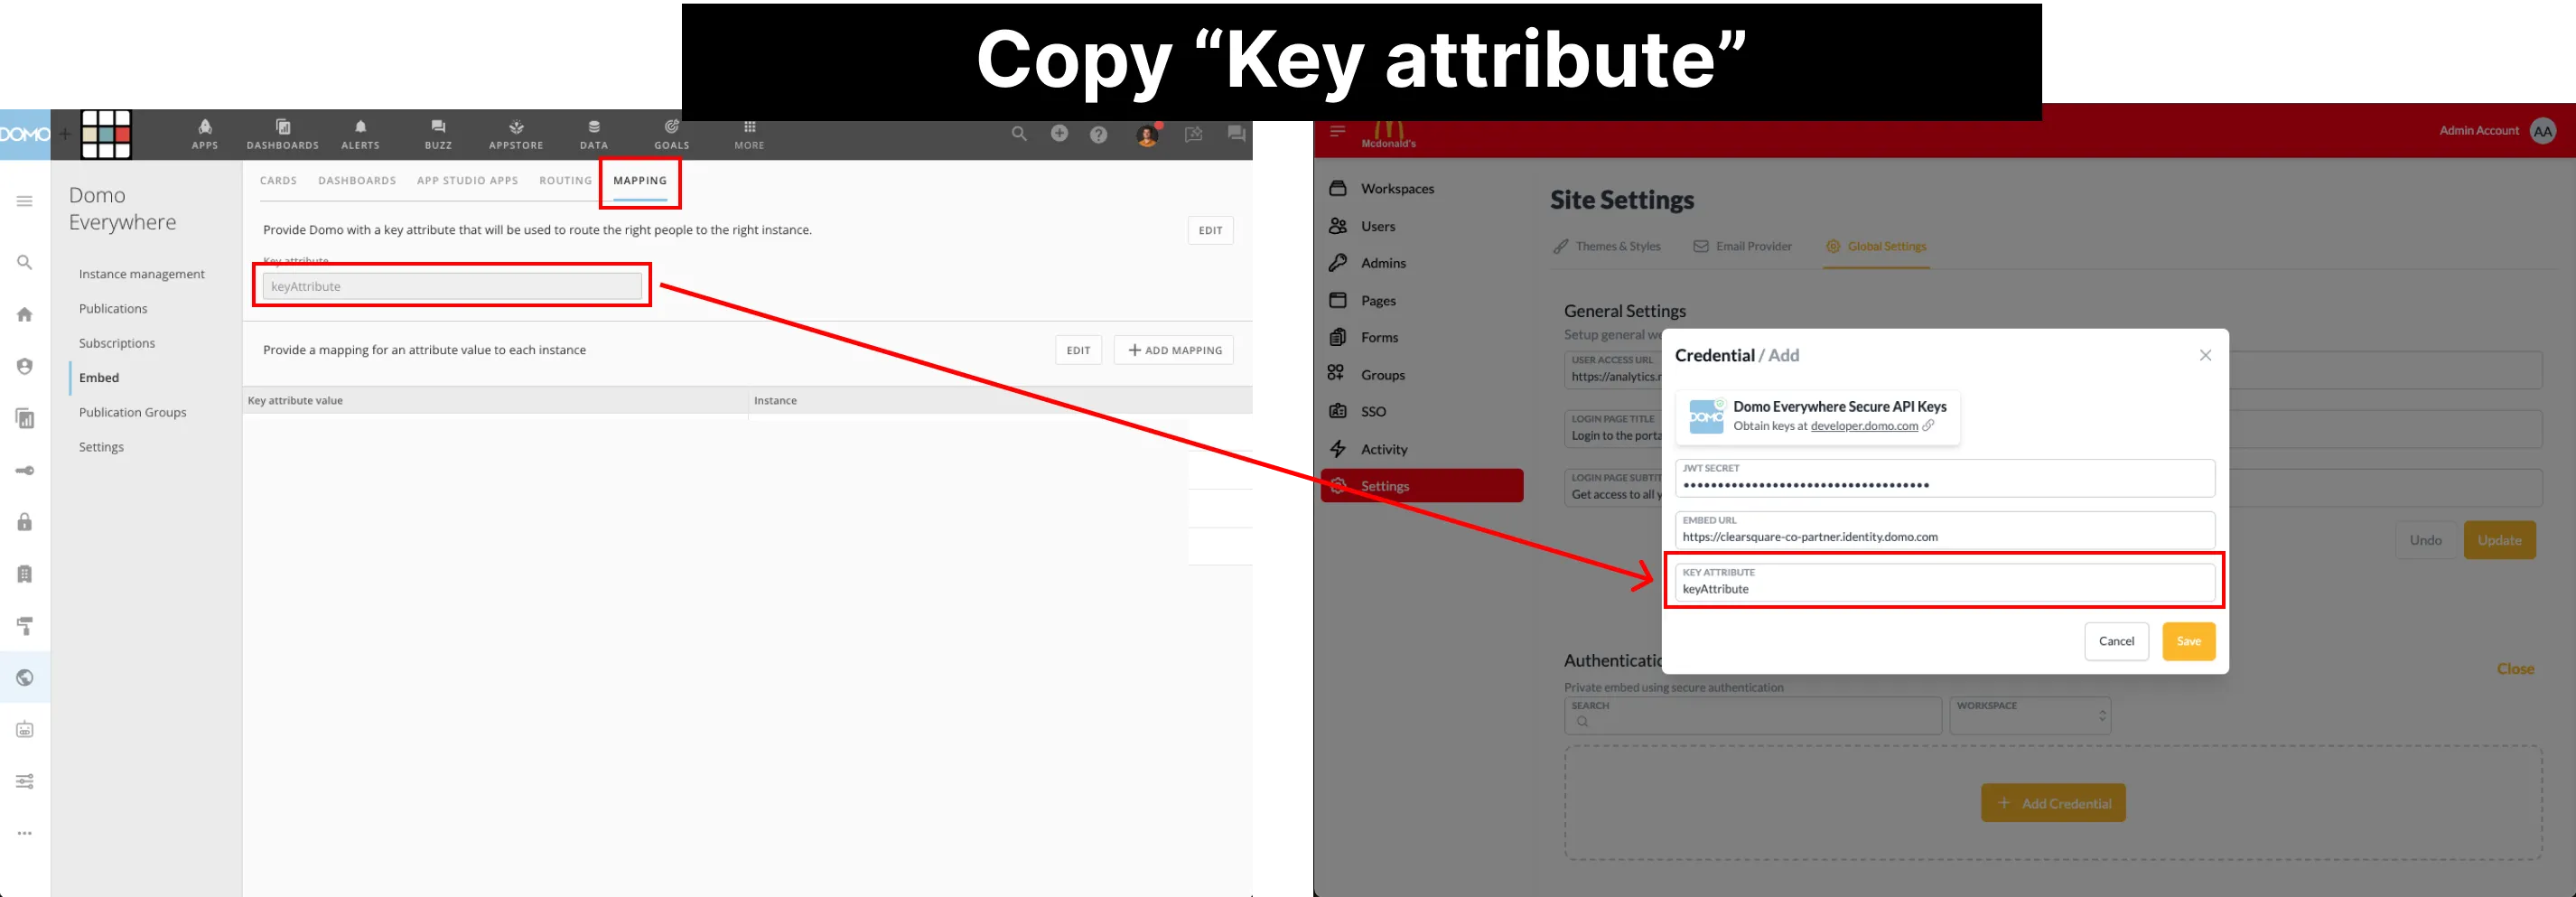This screenshot has width=2576, height=897.
Task: Open the Alerts bell in Domo
Action: coord(360,134)
